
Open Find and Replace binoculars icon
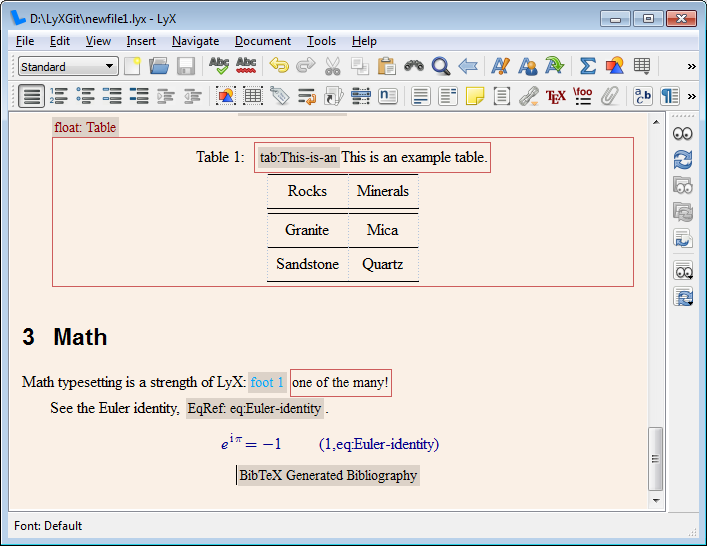[x=413, y=66]
